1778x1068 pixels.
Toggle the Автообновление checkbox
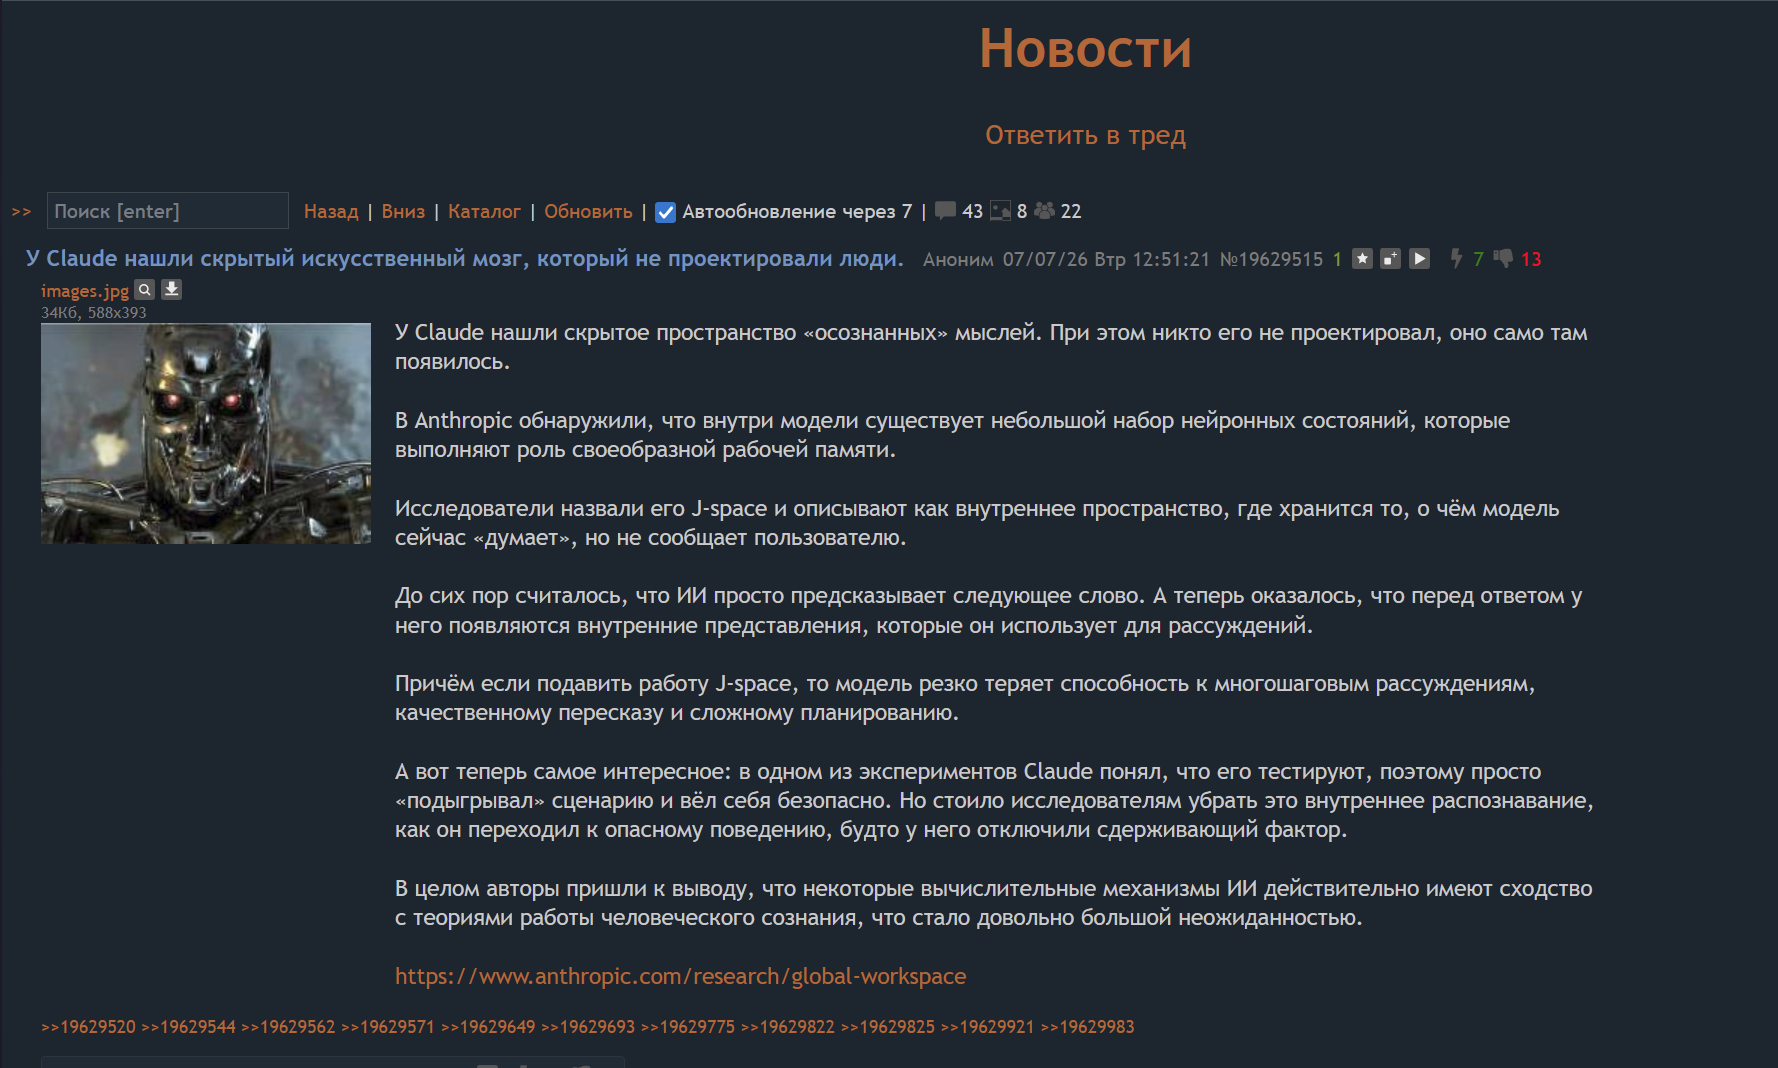(665, 212)
